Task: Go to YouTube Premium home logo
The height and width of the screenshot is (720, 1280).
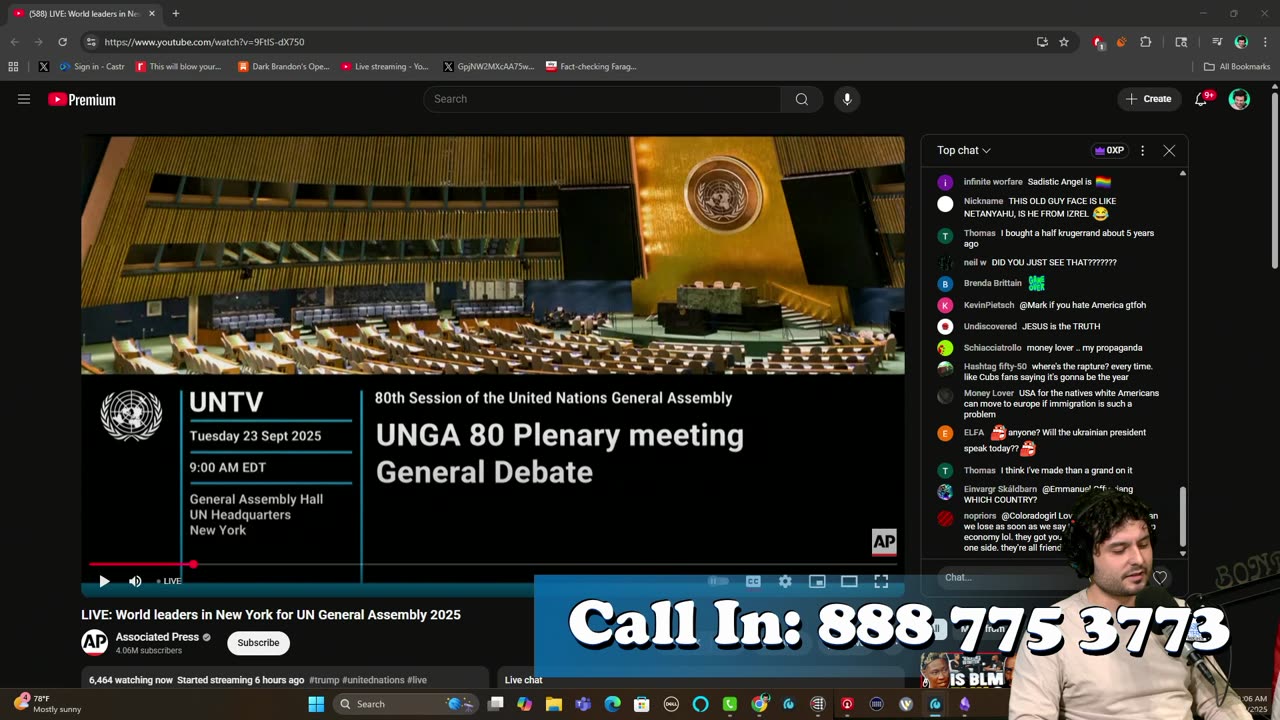Action: pos(82,99)
